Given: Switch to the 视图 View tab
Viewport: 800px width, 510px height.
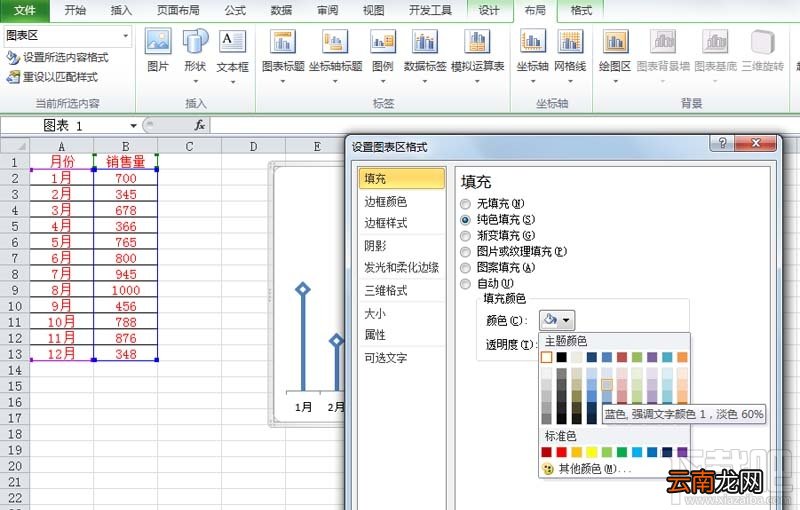Looking at the screenshot, I should 373,11.
